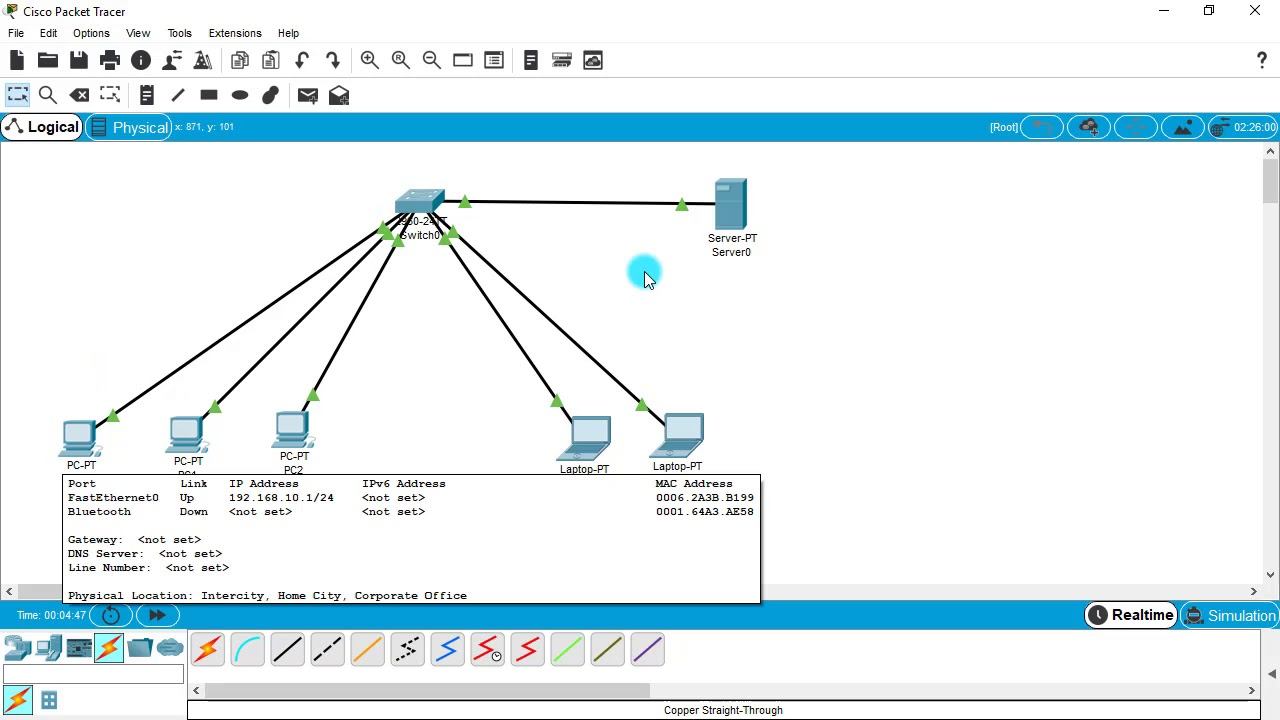1280x720 pixels.
Task: Open a file using the folder icon
Action: click(47, 60)
